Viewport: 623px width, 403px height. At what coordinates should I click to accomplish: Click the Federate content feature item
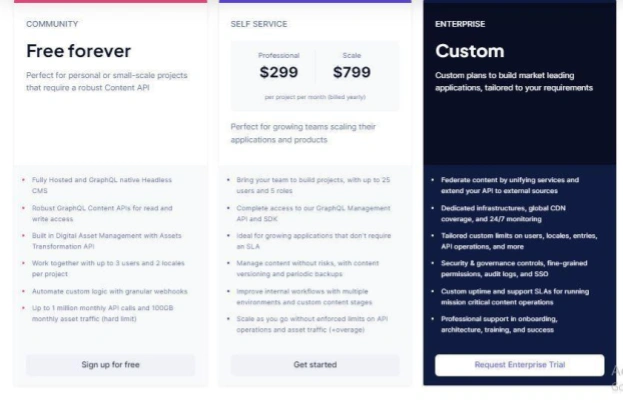coord(510,185)
